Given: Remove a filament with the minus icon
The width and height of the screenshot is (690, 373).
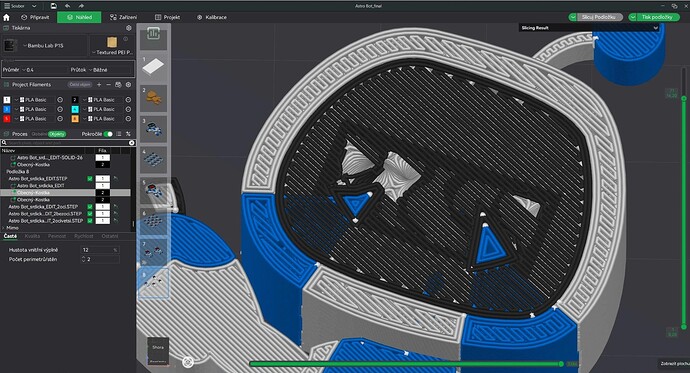Looking at the screenshot, I should click(x=108, y=84).
